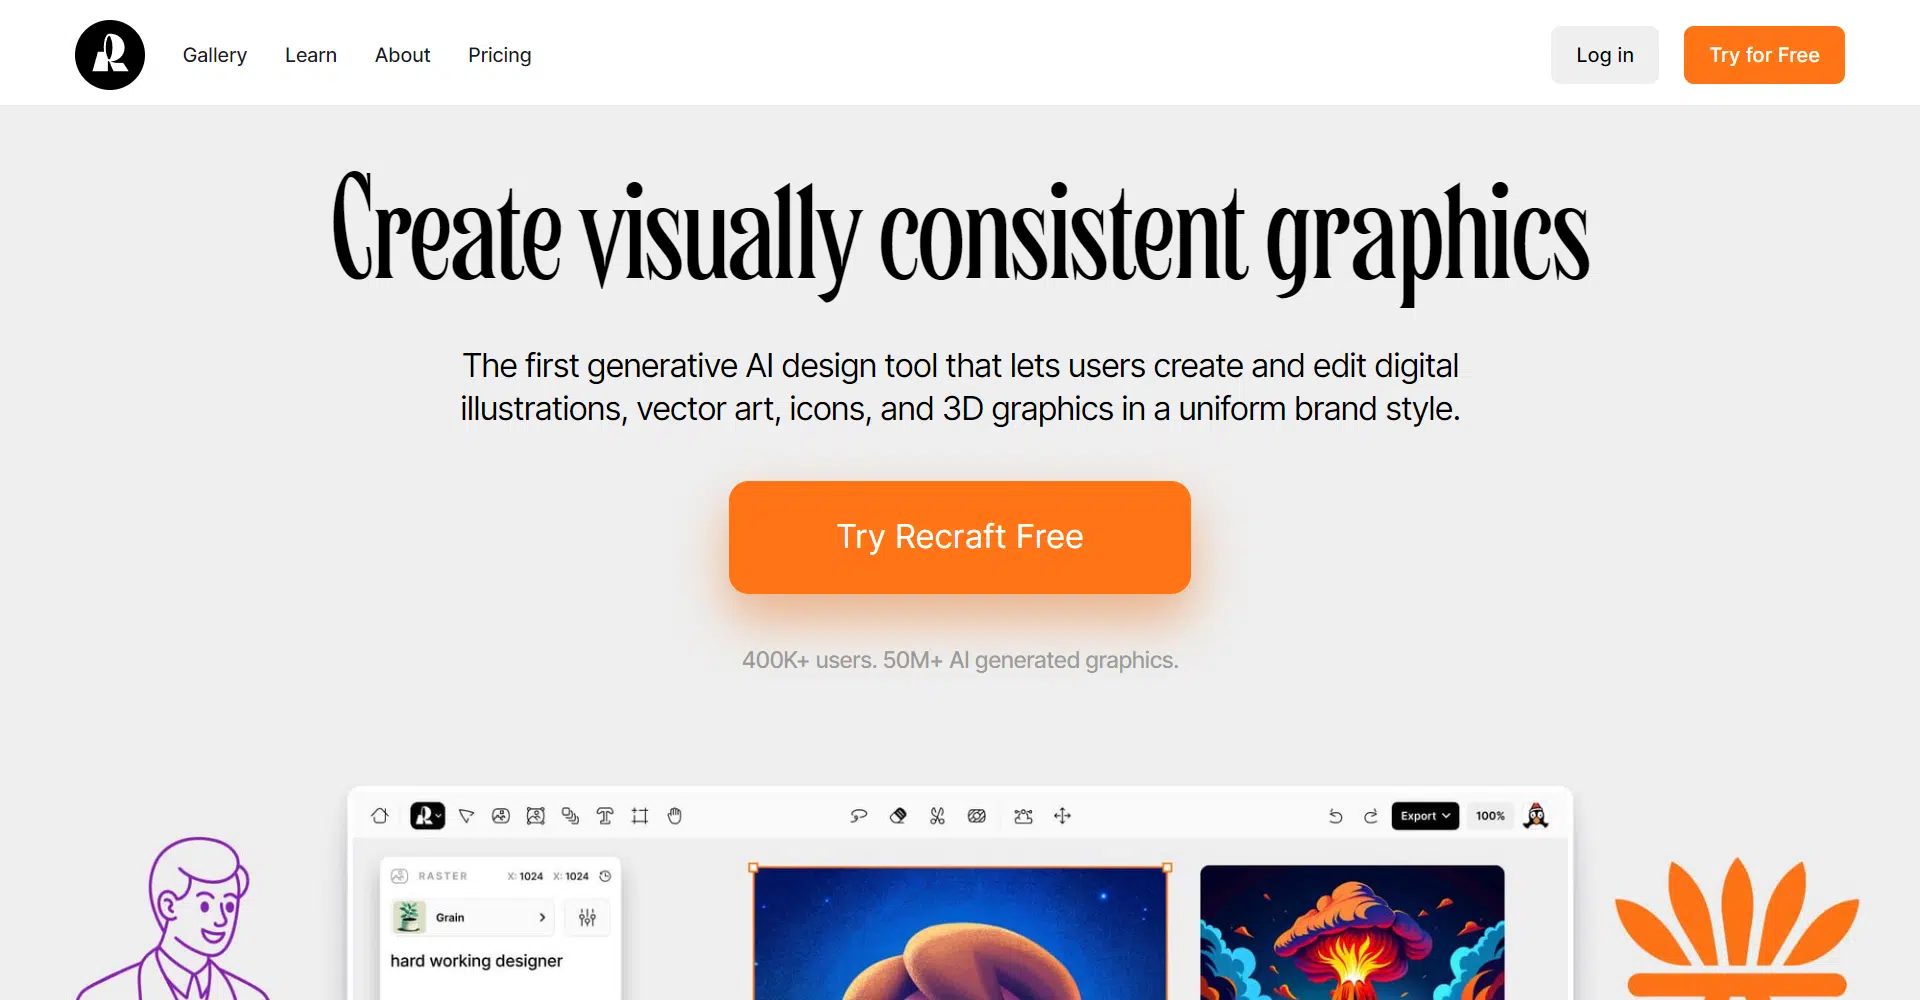
Task: Click the 100% zoom level control
Action: [1490, 816]
